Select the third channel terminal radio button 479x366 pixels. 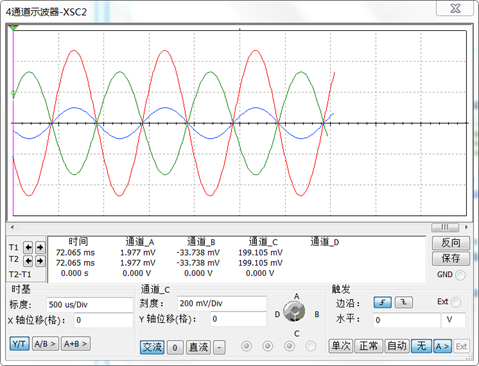click(289, 346)
